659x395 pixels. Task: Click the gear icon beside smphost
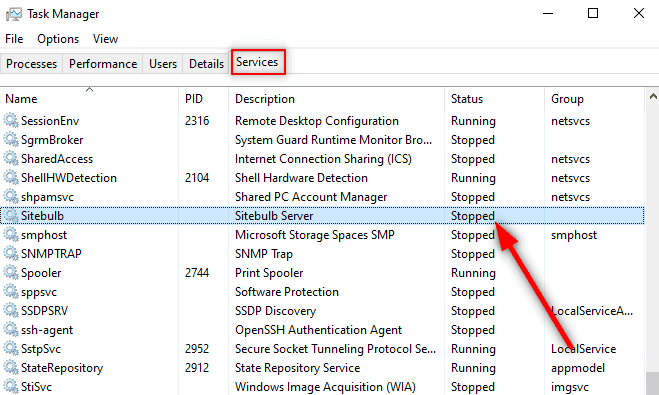click(11, 234)
